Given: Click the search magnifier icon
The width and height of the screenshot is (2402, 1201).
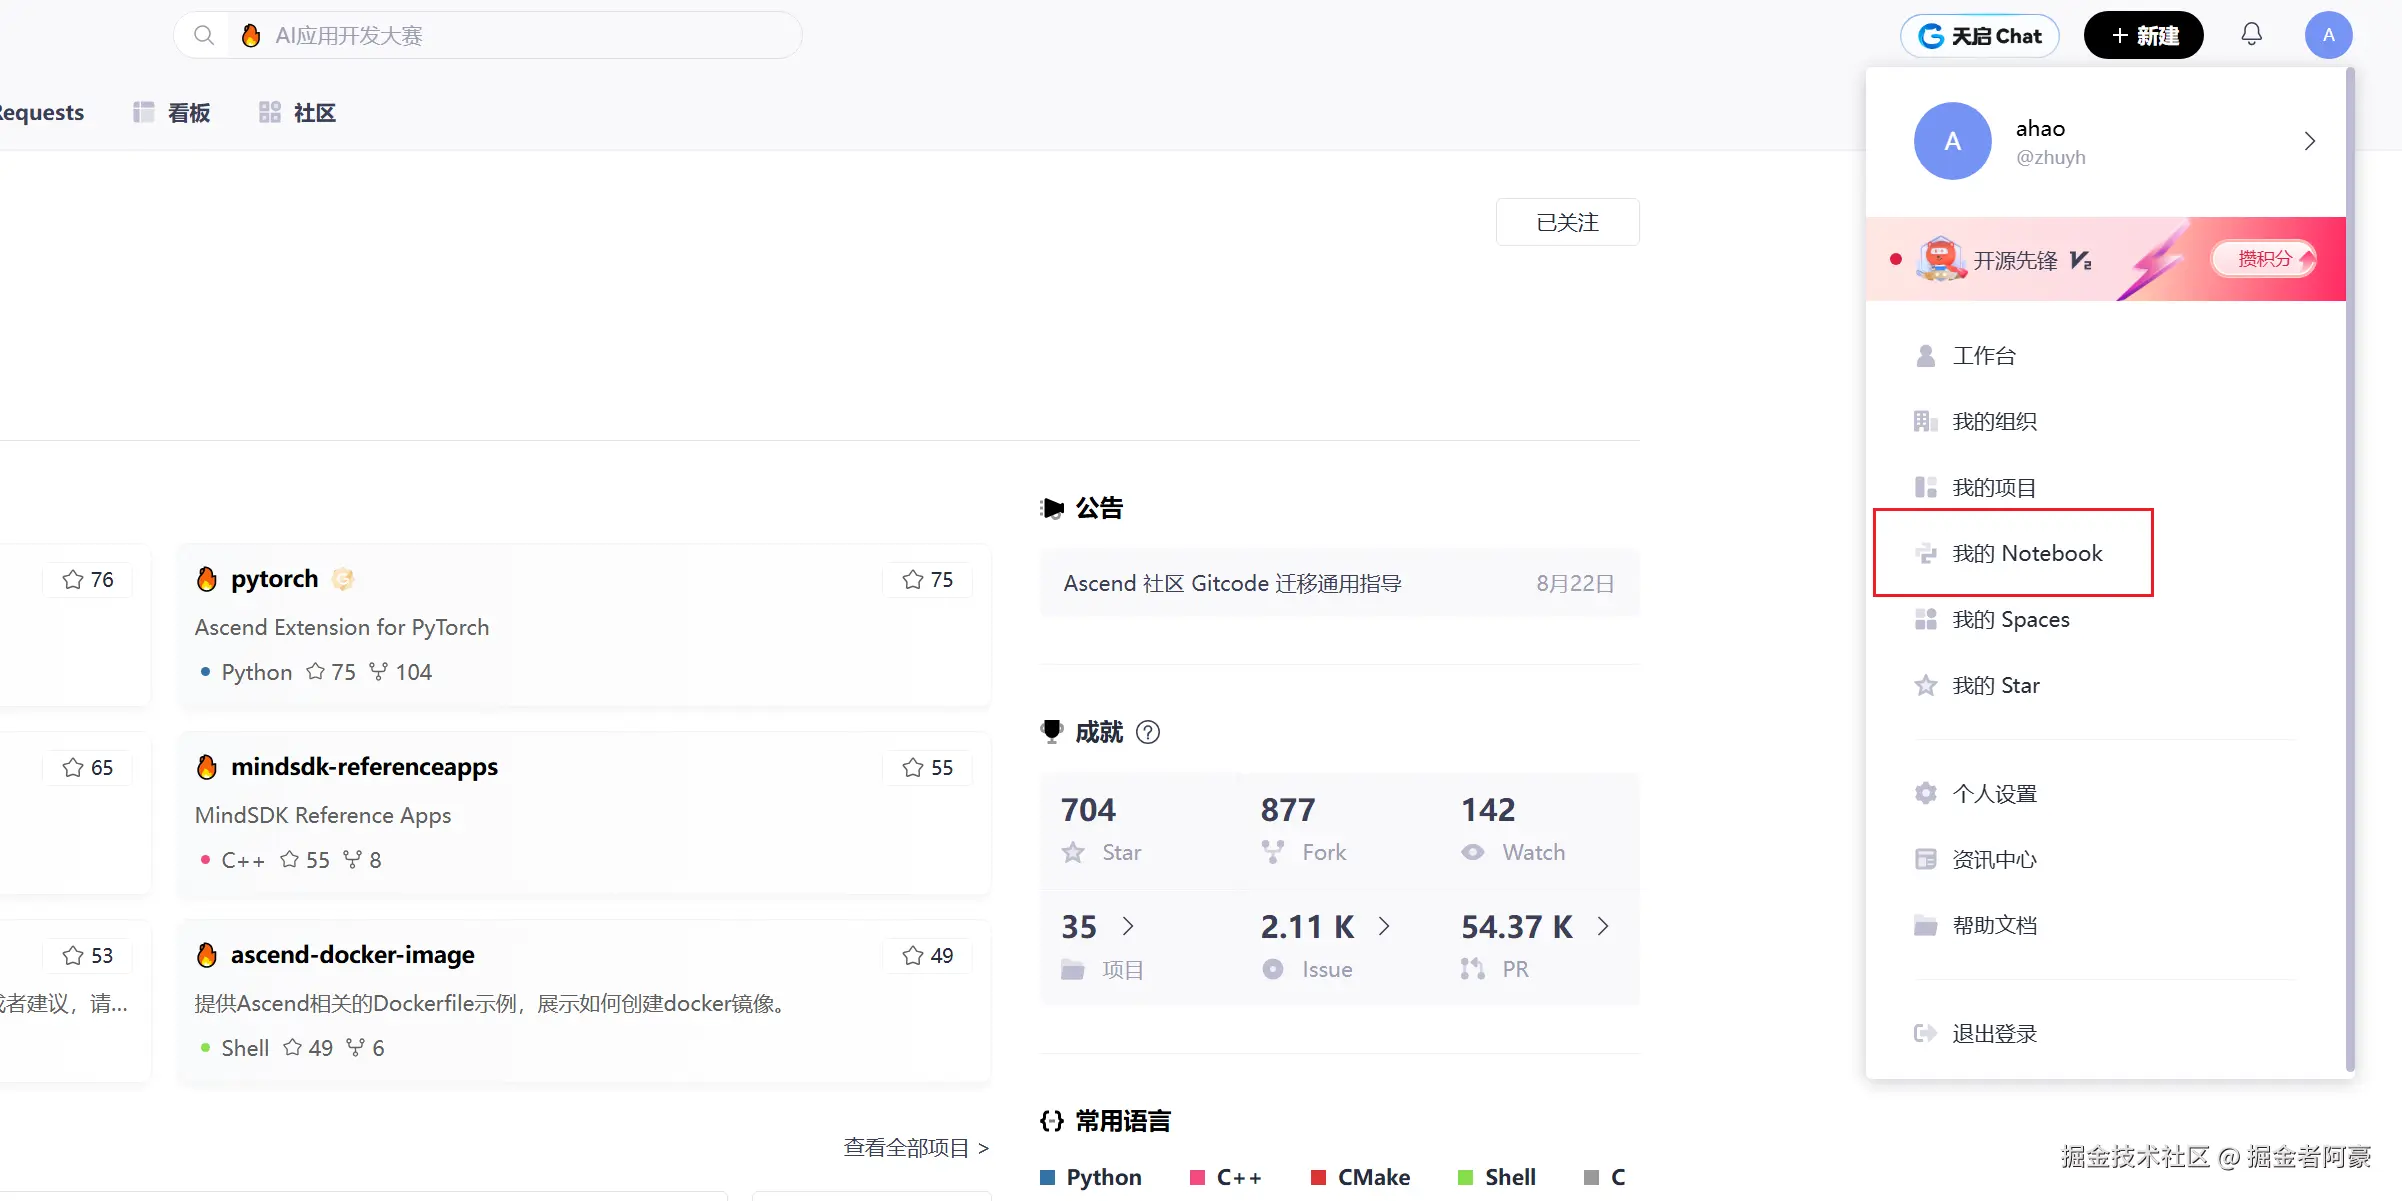Looking at the screenshot, I should 204,36.
